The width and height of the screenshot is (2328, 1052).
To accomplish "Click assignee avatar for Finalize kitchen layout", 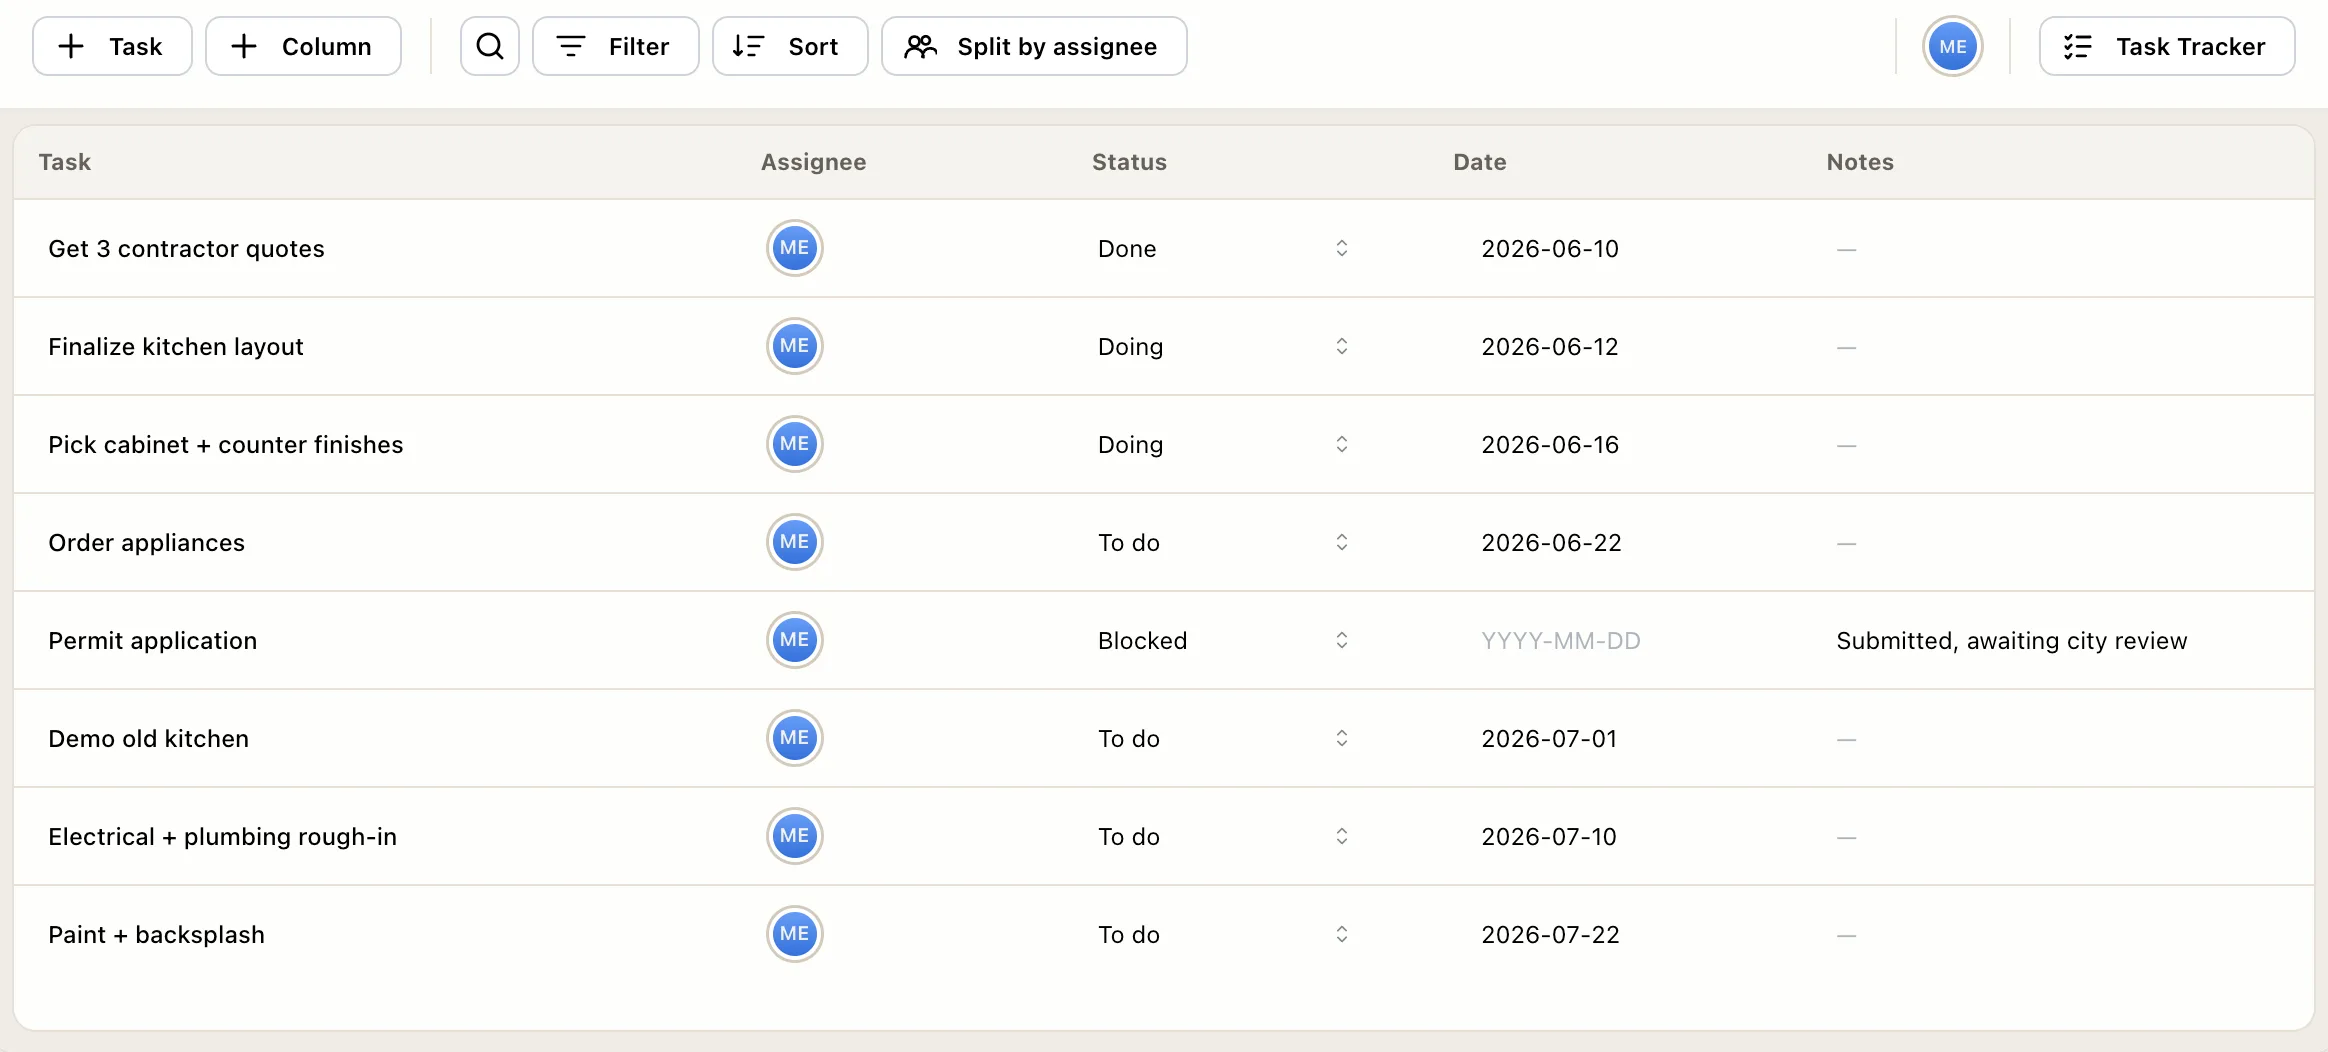I will pyautogui.click(x=795, y=346).
